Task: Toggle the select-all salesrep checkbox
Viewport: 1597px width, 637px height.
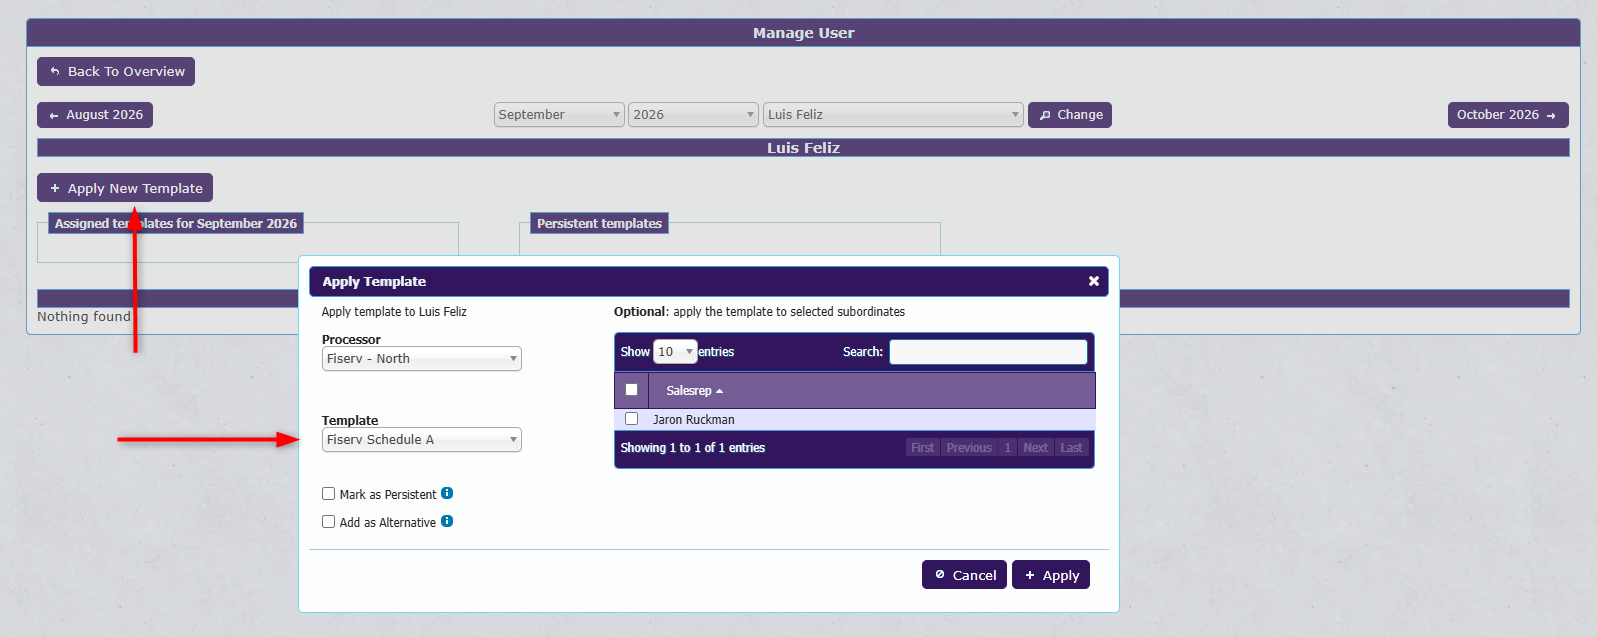Action: [x=631, y=390]
